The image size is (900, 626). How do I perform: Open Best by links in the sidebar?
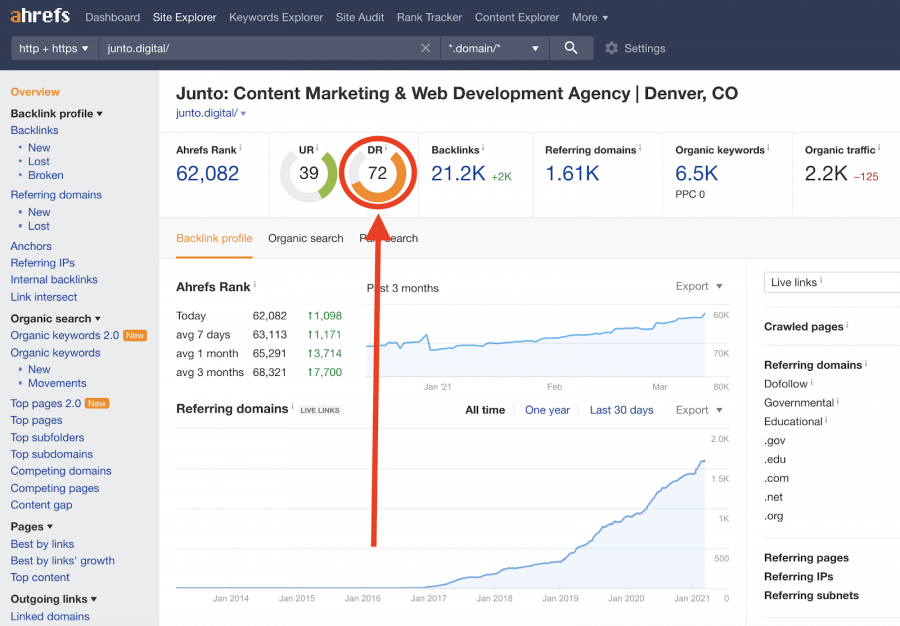point(43,543)
